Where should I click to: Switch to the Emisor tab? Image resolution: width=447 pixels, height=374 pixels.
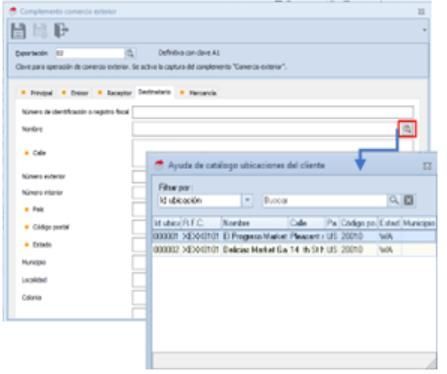click(75, 93)
